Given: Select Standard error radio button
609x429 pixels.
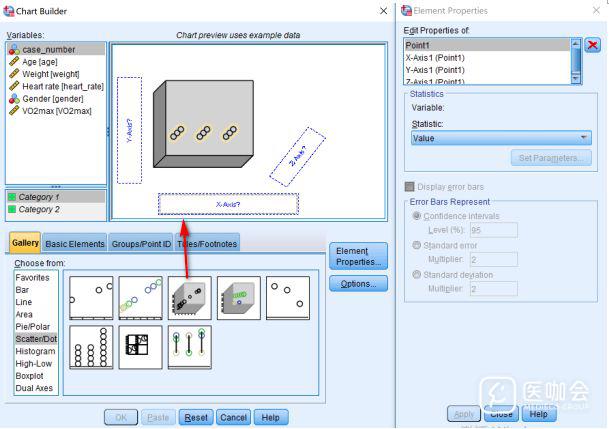Looking at the screenshot, I should click(x=417, y=244).
